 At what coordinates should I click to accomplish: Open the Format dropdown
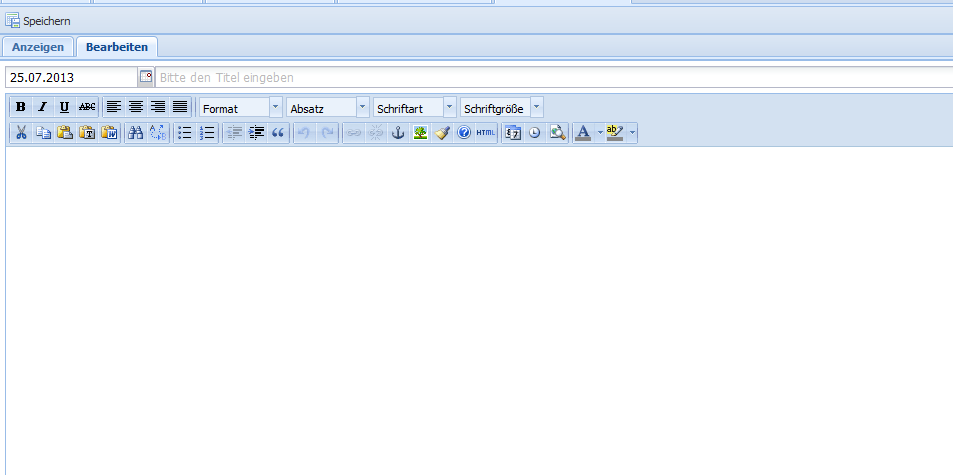[276, 107]
